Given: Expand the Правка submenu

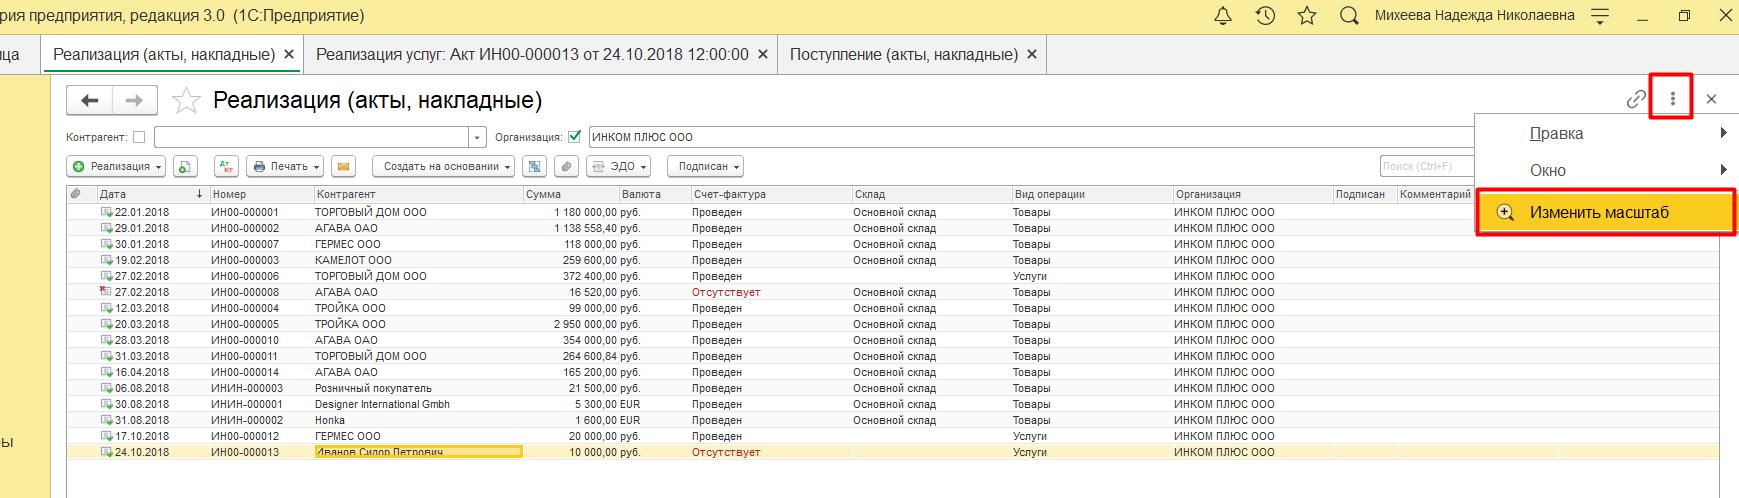Looking at the screenshot, I should coord(1606,133).
